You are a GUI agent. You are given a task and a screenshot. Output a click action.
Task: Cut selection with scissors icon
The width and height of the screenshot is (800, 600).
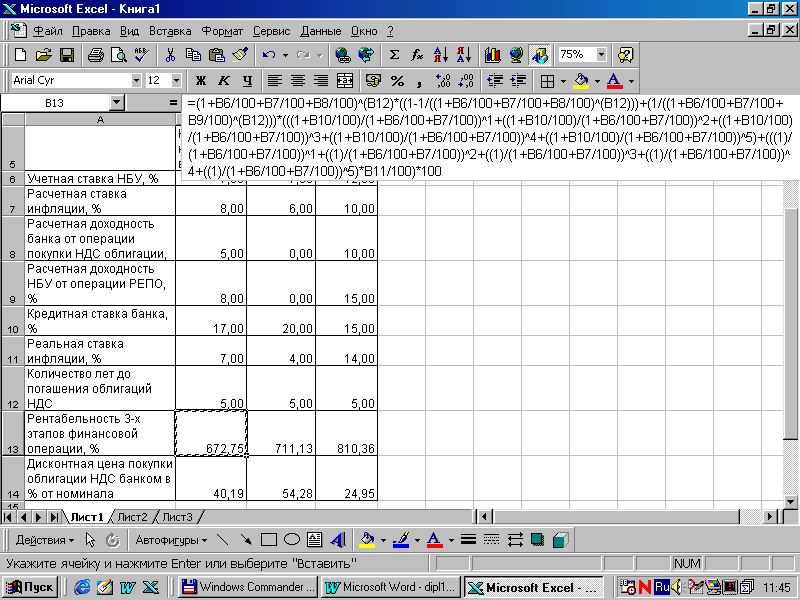[x=170, y=55]
